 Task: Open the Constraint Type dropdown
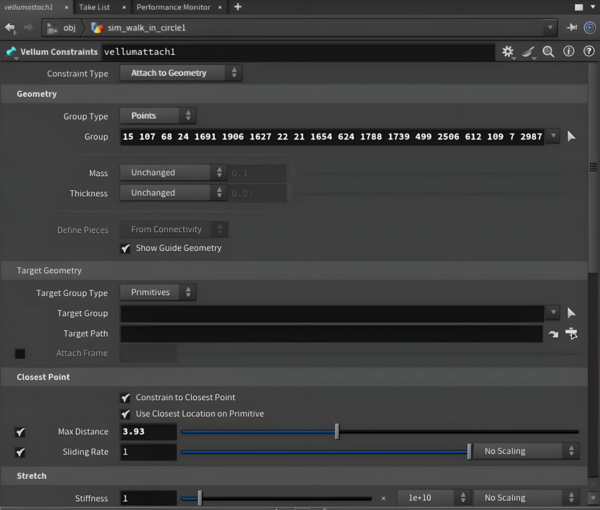tap(180, 73)
